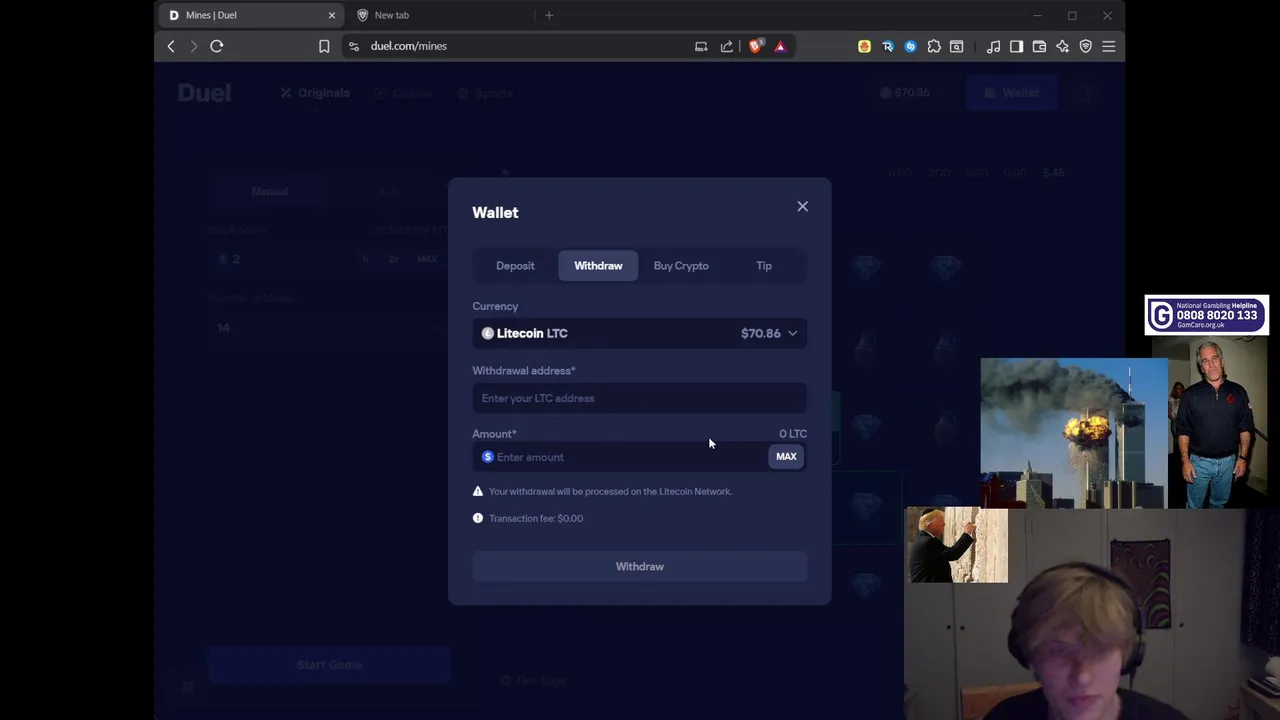Click the Withdraw submit button
Screen dimensions: 1280x720
coord(640,566)
